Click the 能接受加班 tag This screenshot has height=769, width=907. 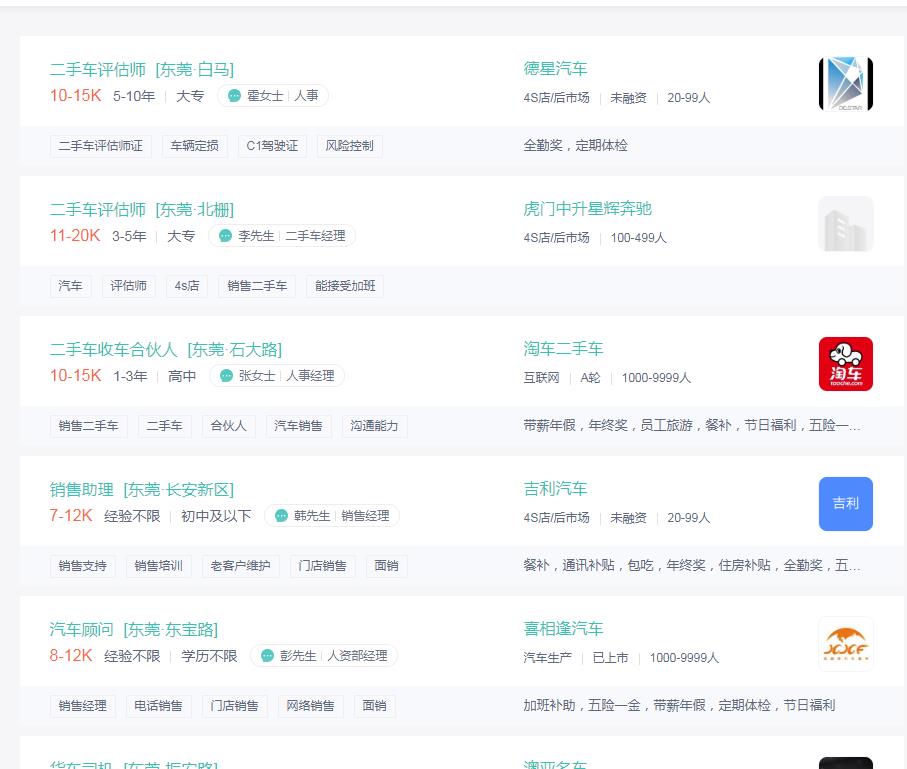[345, 286]
